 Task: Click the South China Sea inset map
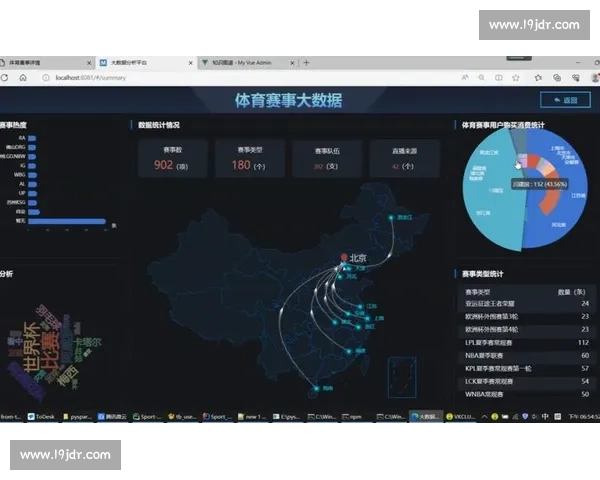click(x=402, y=378)
